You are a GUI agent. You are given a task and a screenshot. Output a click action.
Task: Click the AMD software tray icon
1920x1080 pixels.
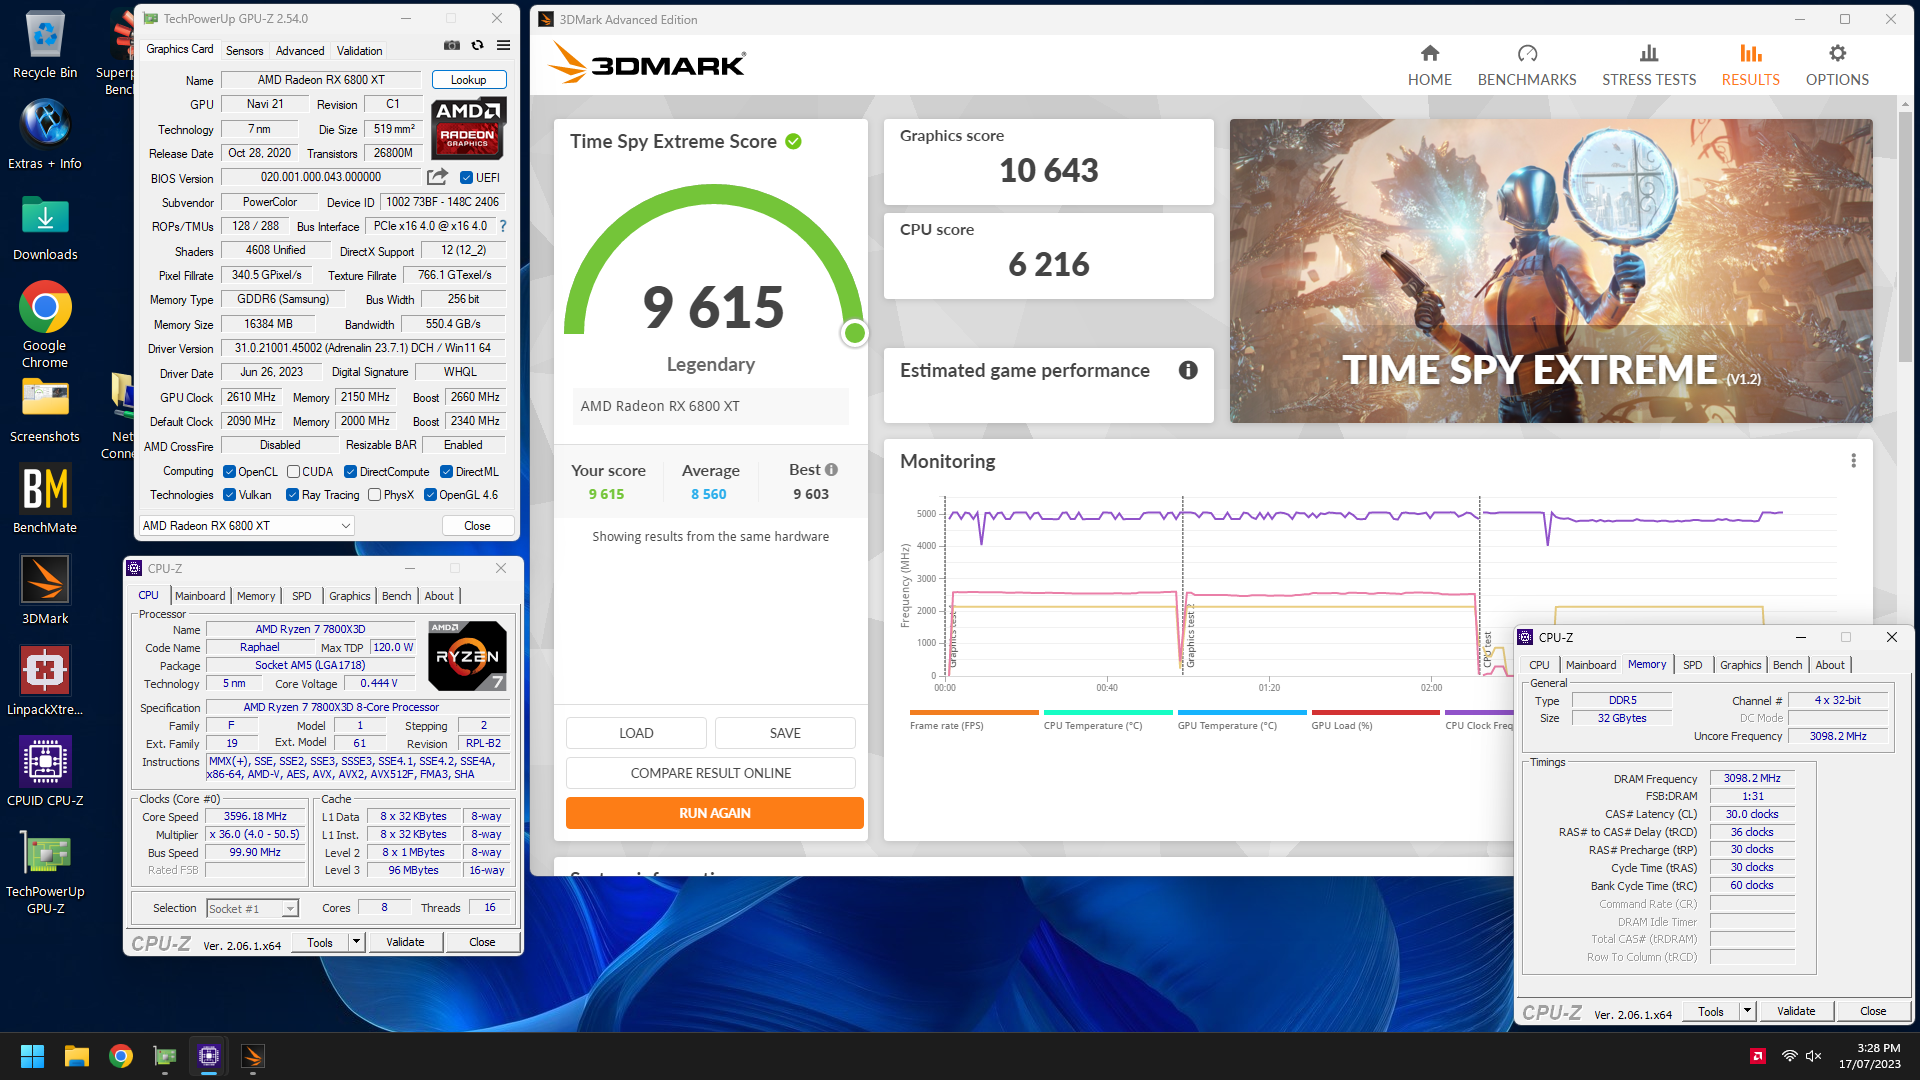click(1757, 1056)
